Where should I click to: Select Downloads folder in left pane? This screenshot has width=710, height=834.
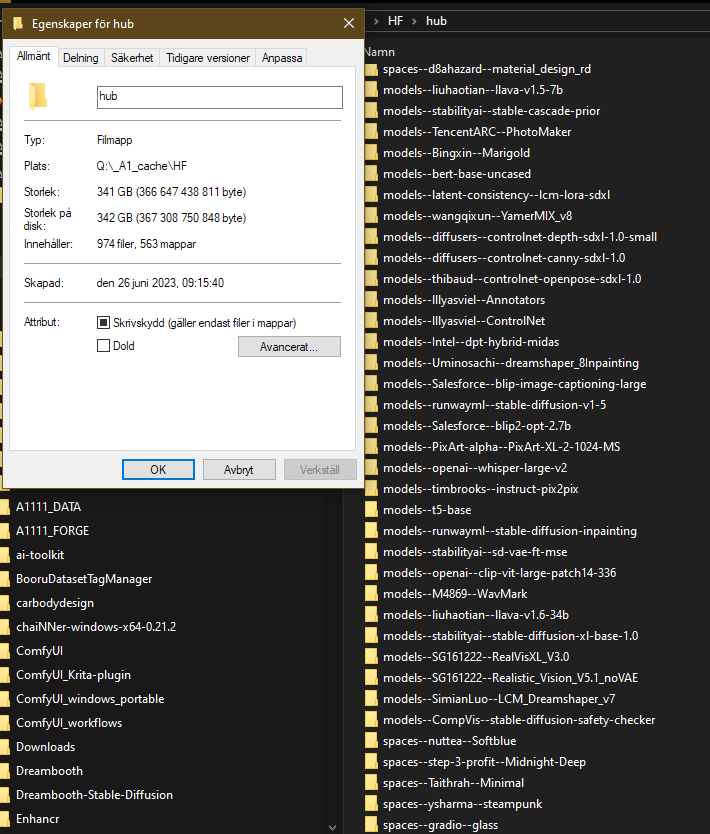tap(46, 747)
